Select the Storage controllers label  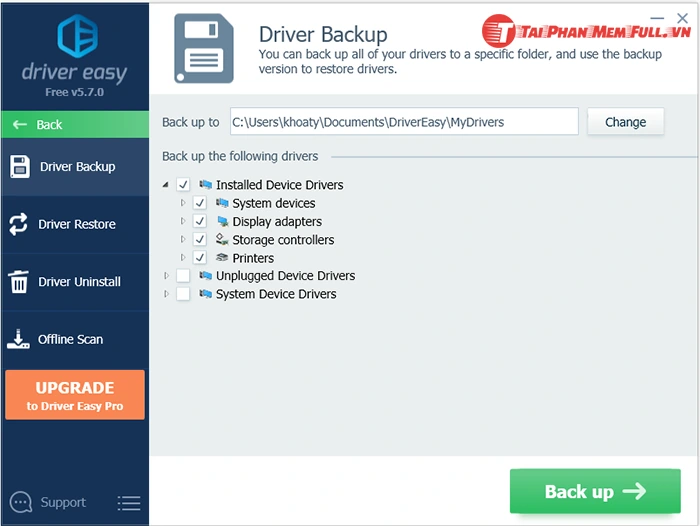[x=283, y=240]
